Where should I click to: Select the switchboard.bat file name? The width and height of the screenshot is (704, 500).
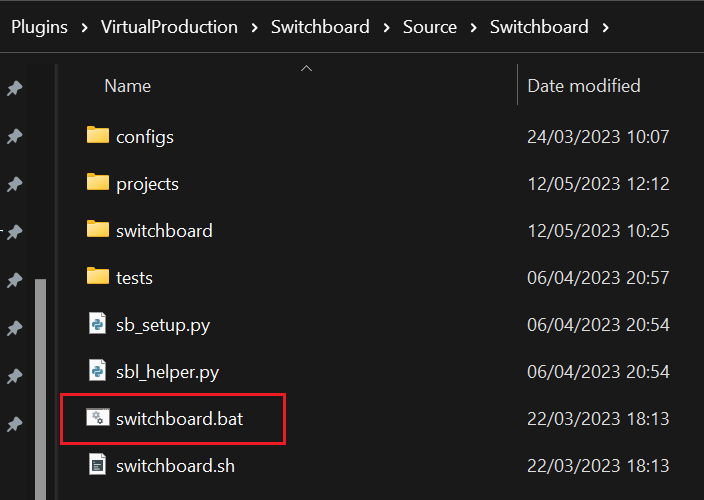click(x=179, y=419)
